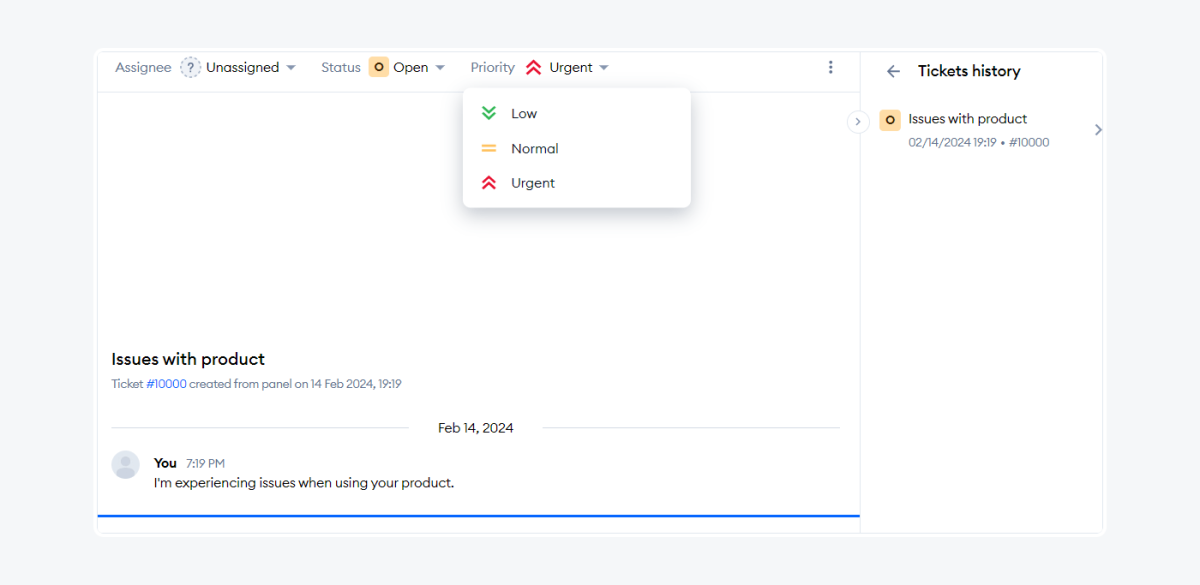Click the question-mark assignee avatar icon

[190, 67]
